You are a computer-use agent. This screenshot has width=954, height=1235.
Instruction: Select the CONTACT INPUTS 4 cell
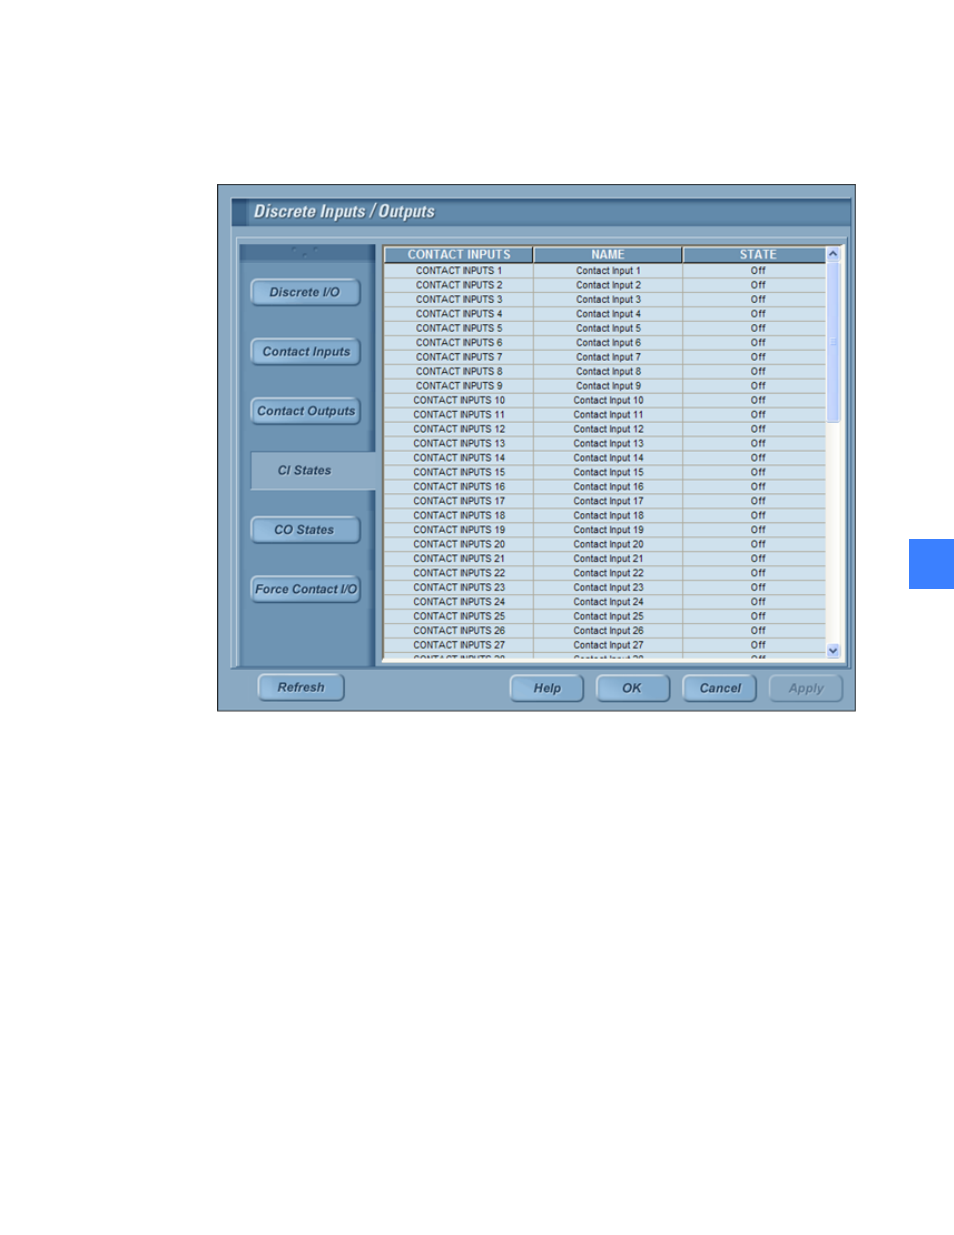[x=459, y=314]
